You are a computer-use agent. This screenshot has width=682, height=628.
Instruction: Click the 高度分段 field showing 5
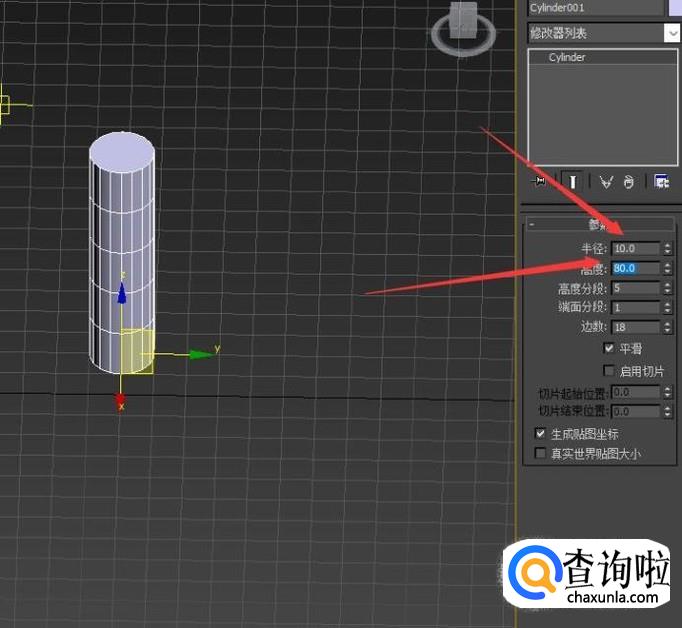click(635, 288)
